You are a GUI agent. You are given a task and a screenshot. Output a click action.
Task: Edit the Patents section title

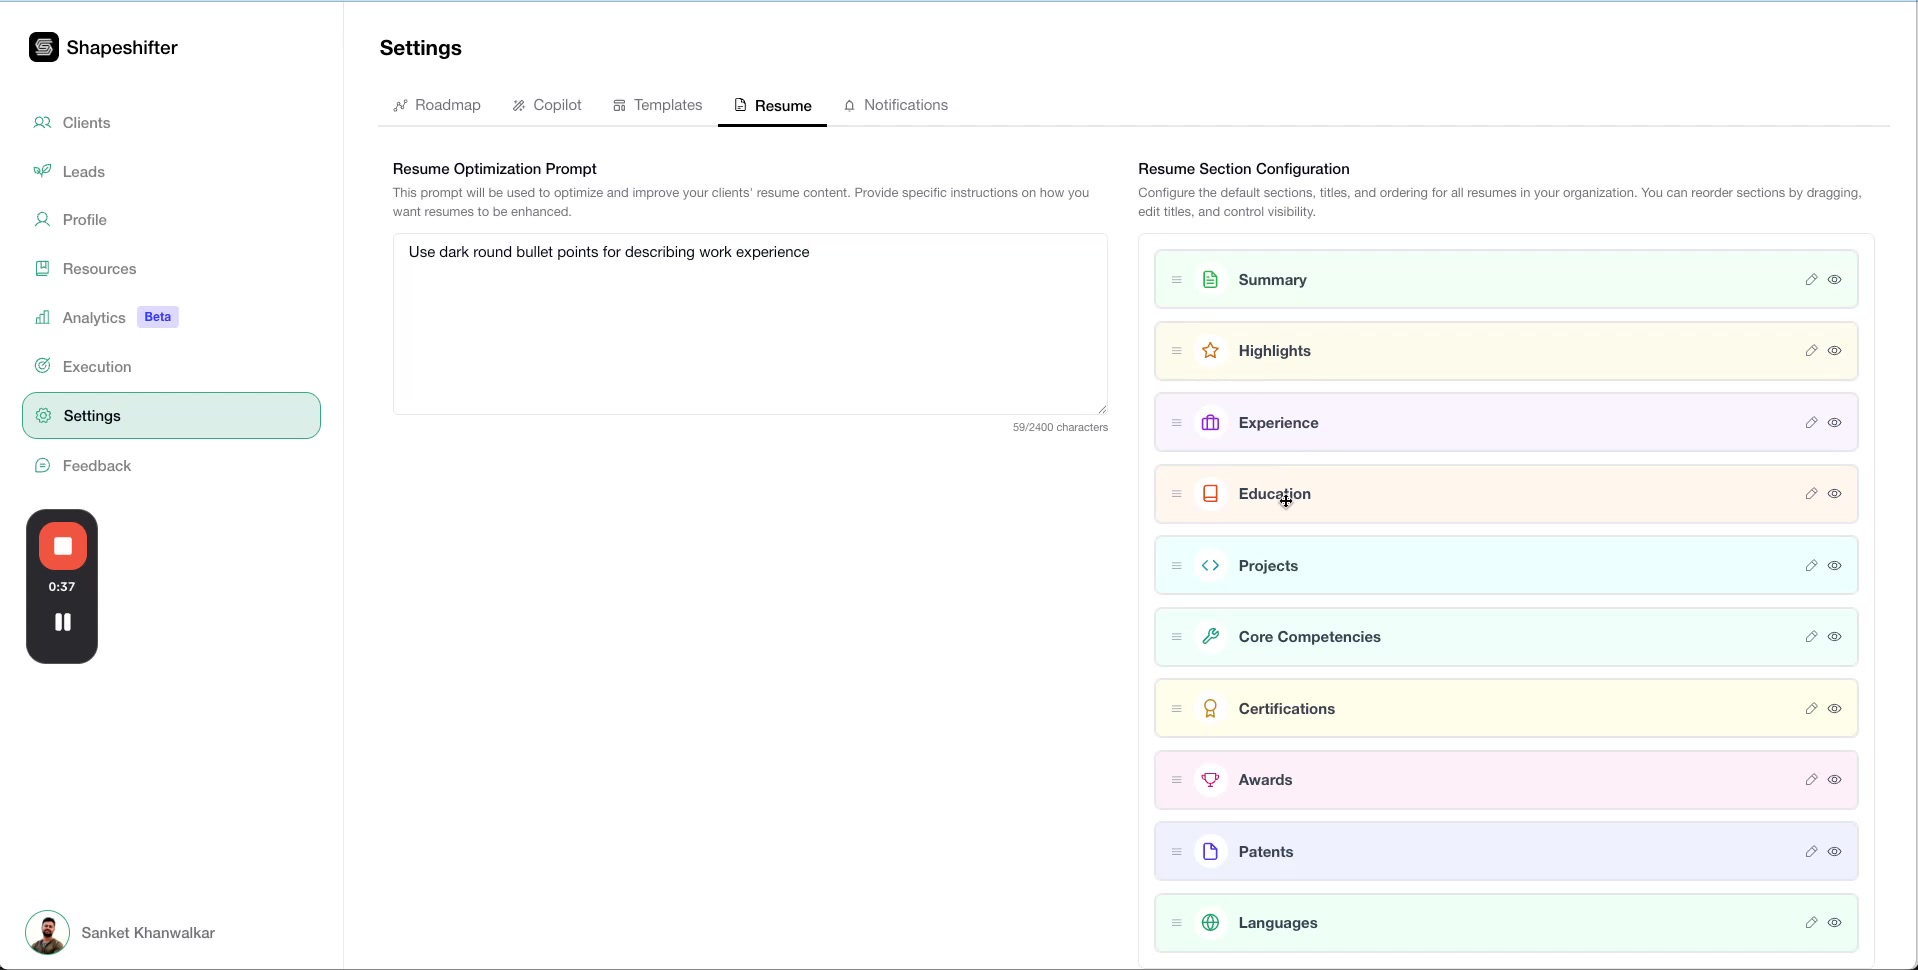click(1812, 851)
